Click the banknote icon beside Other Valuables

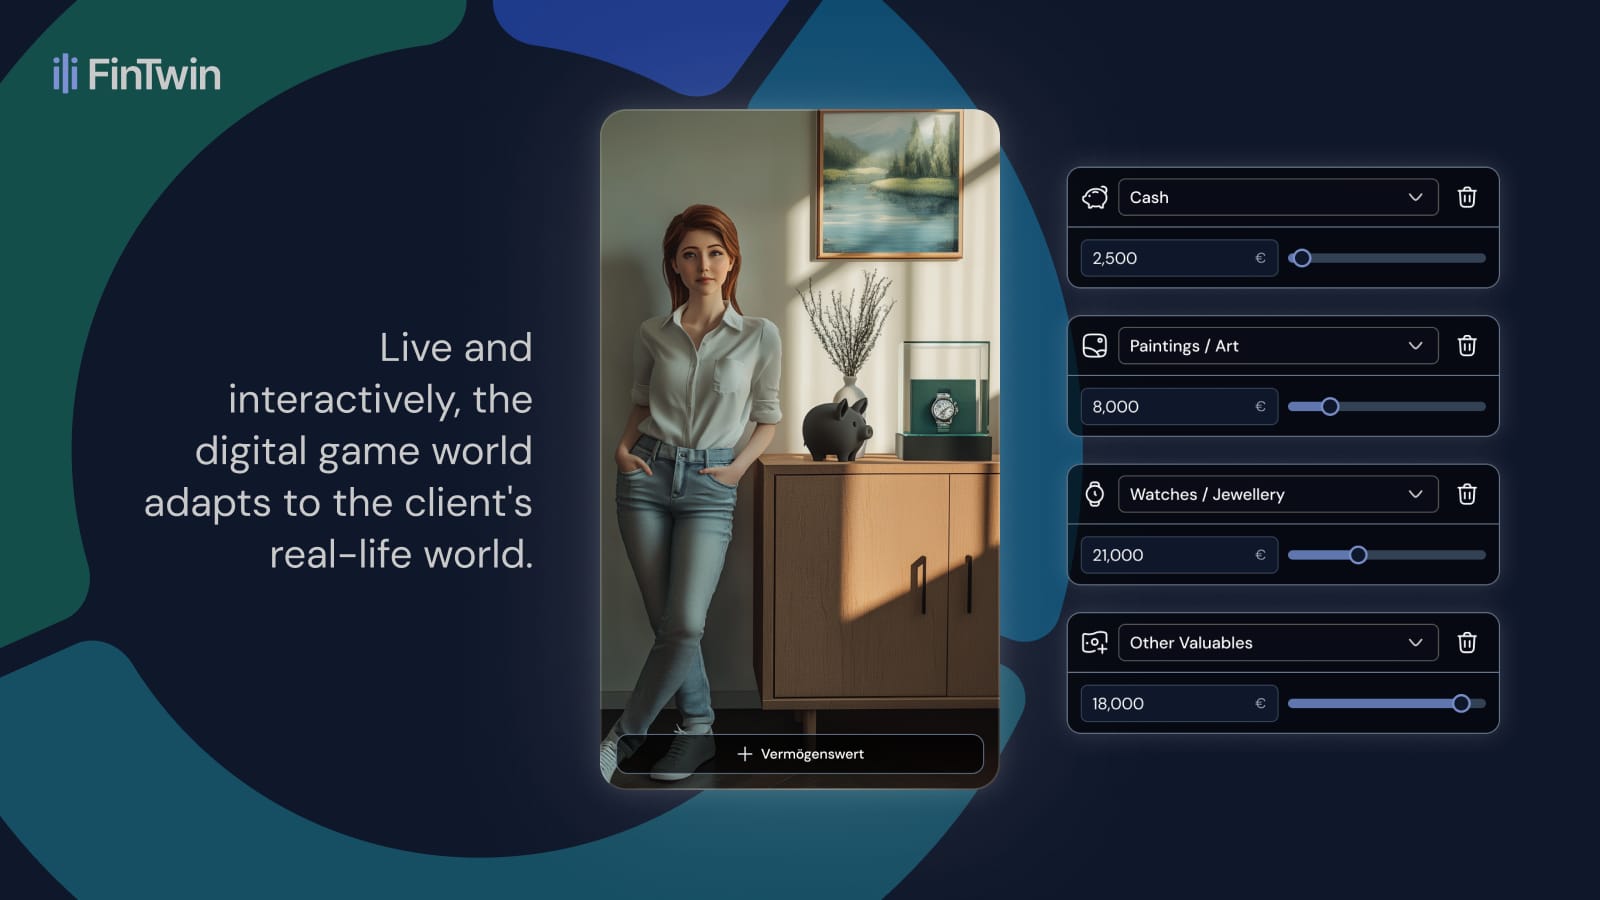pos(1095,643)
